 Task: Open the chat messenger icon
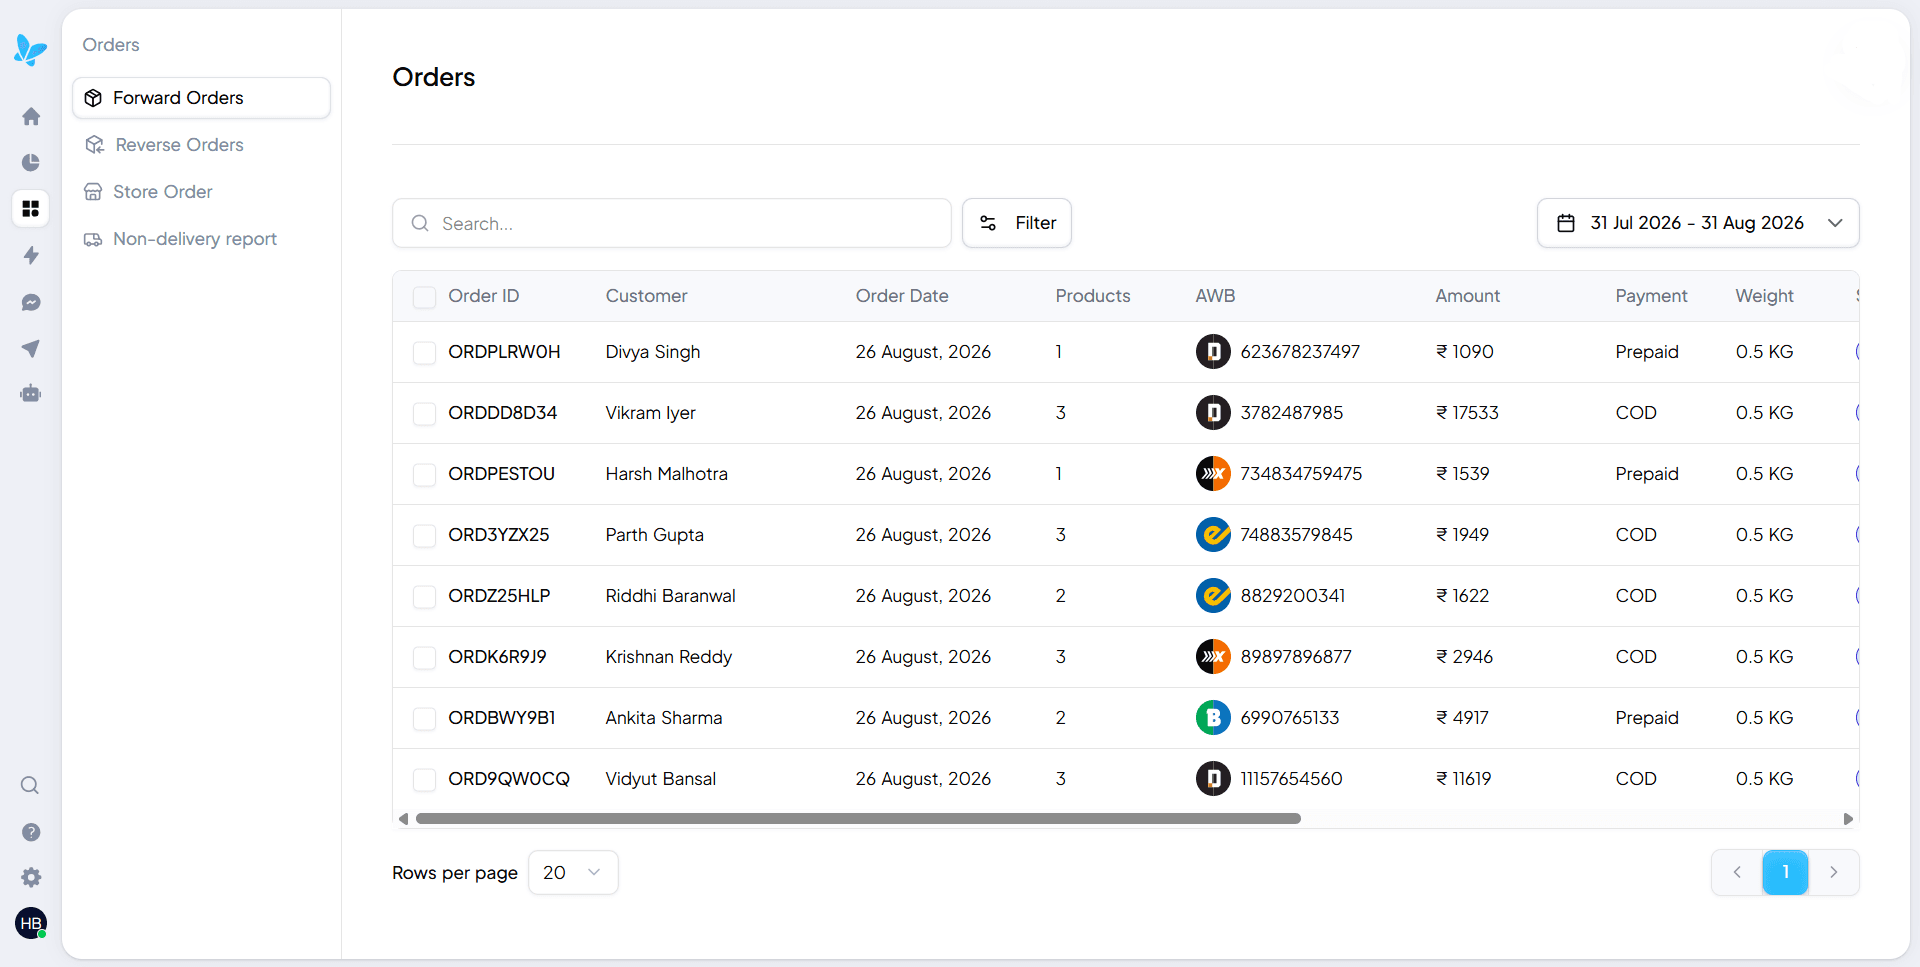point(31,302)
